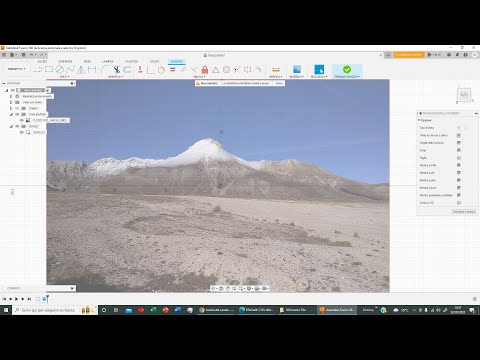Image resolution: width=480 pixels, height=360 pixels.
Task: Open the notifications bell icon
Action: 457,55
